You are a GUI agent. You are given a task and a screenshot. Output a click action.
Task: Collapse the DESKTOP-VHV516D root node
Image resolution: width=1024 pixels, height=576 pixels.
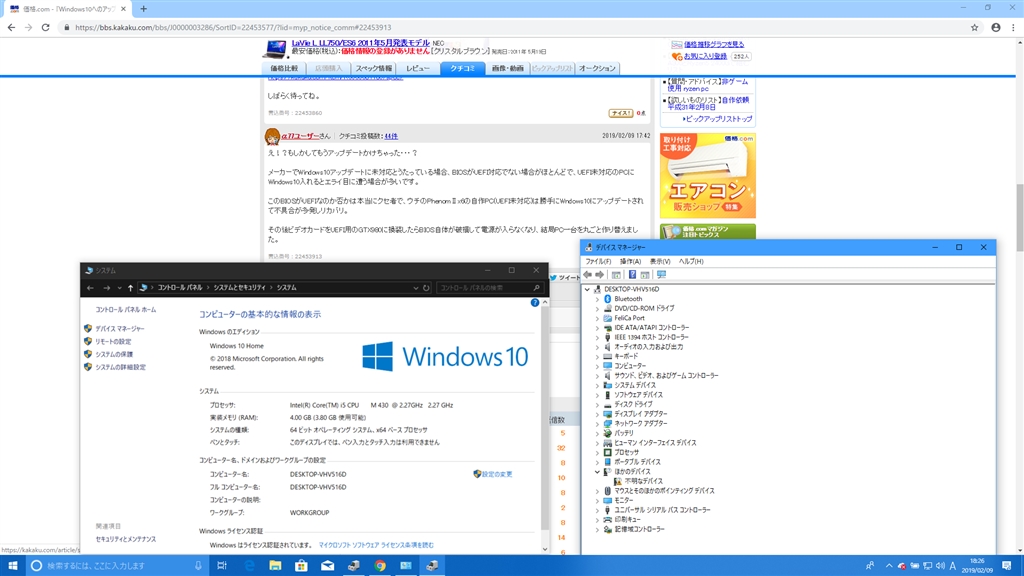point(587,289)
